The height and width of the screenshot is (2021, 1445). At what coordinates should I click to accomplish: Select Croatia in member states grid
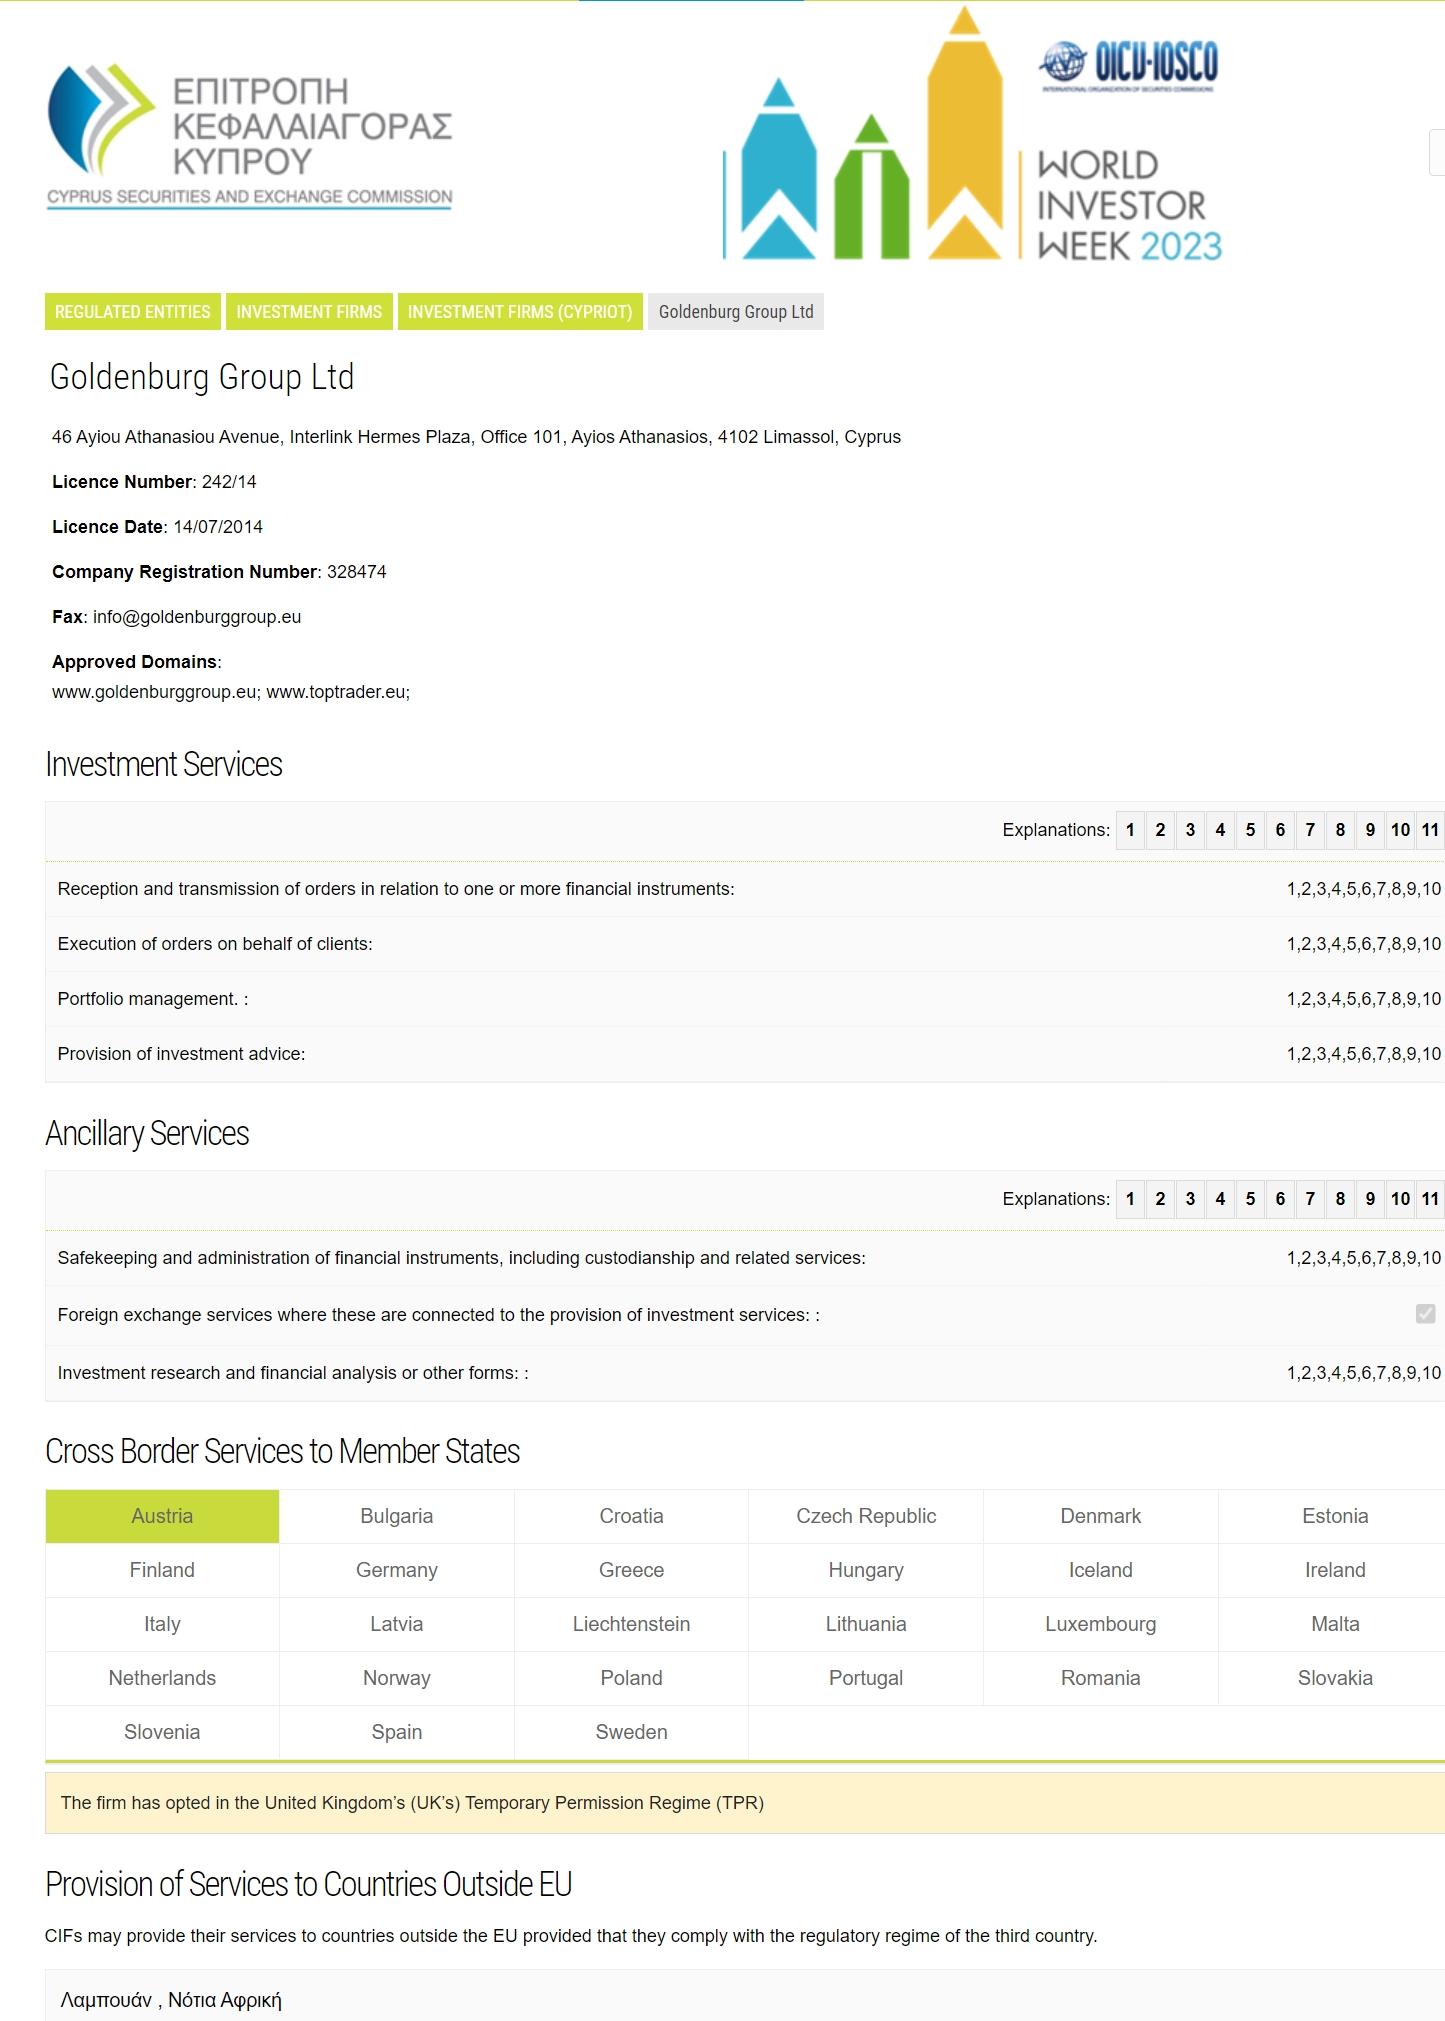pos(631,1516)
